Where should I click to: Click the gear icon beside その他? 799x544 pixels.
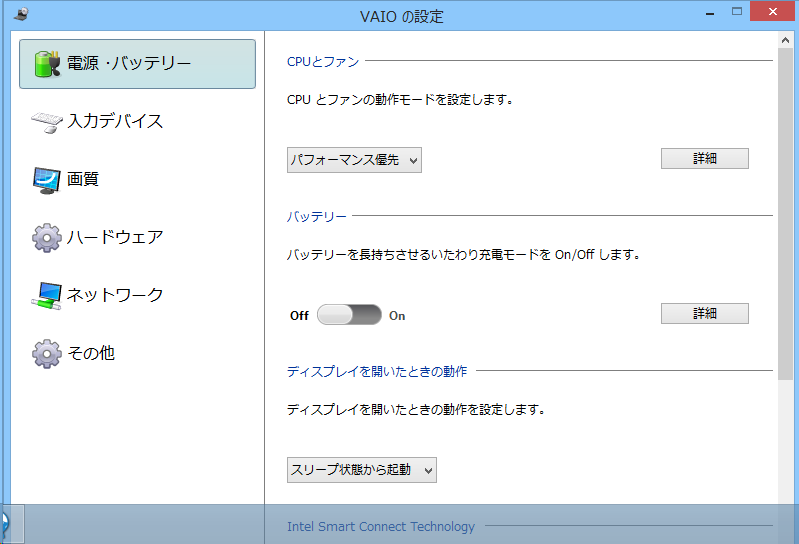[x=47, y=354]
